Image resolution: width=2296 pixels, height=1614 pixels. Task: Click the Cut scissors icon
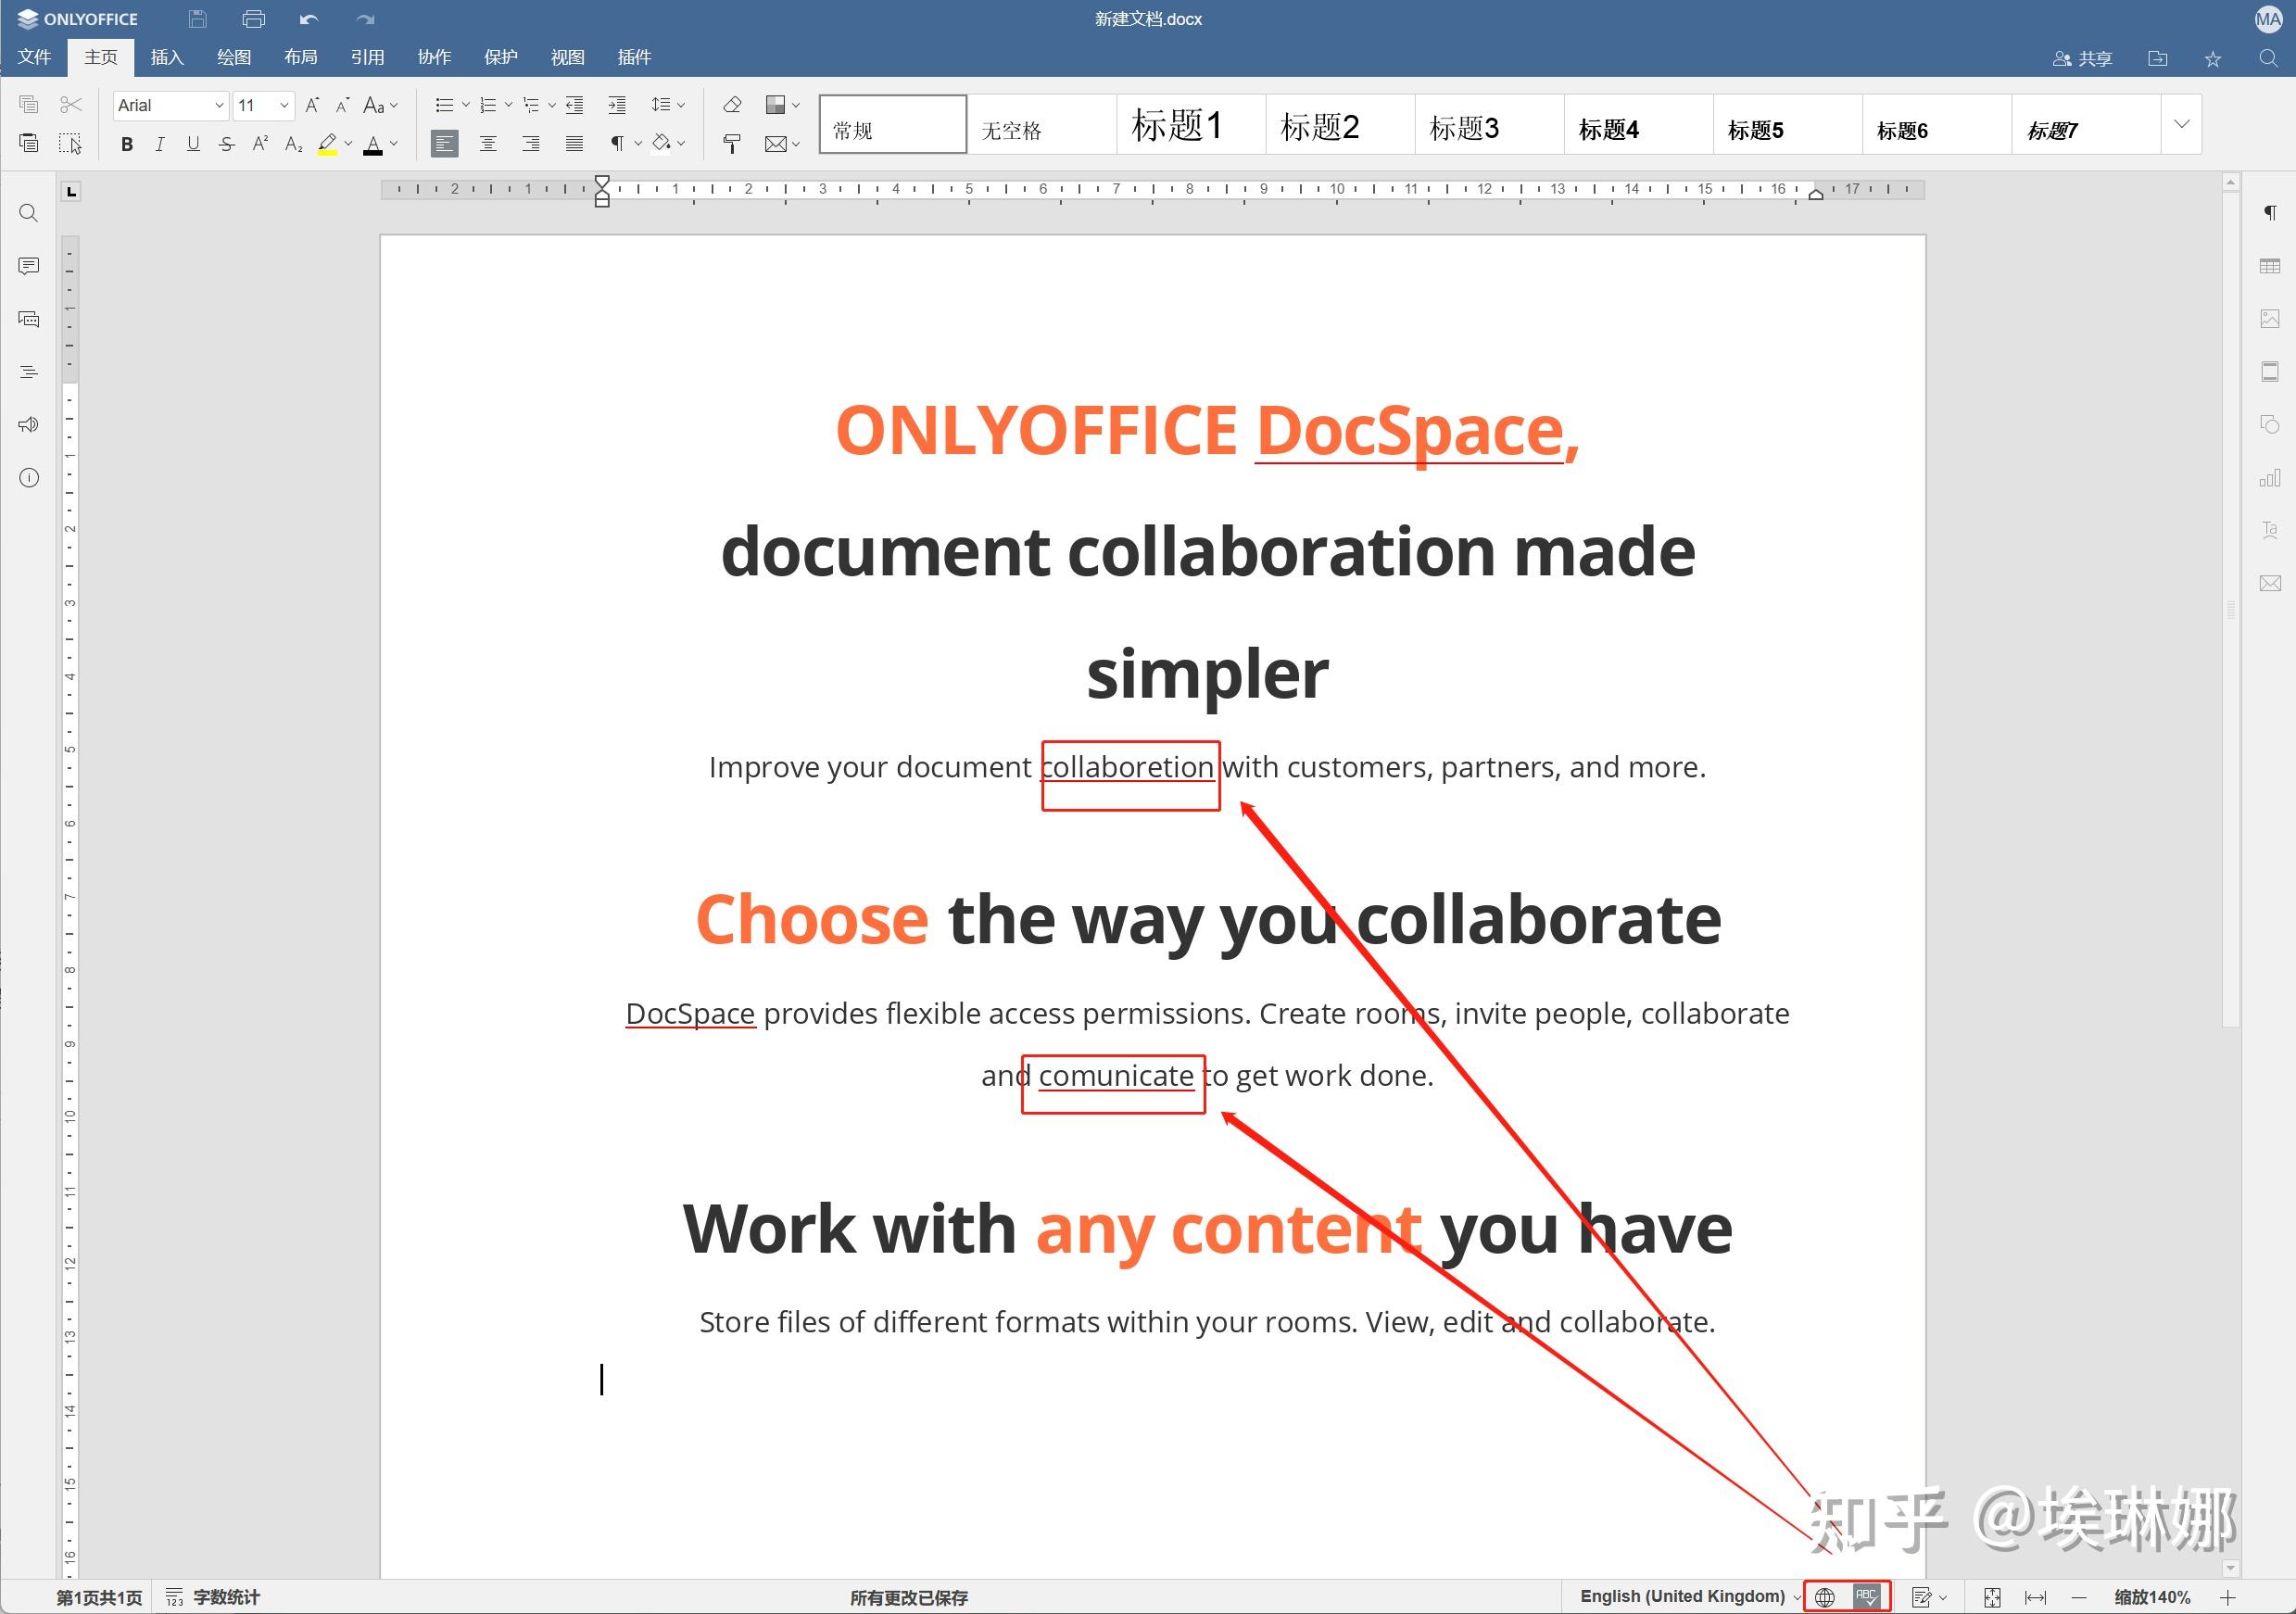(x=70, y=105)
